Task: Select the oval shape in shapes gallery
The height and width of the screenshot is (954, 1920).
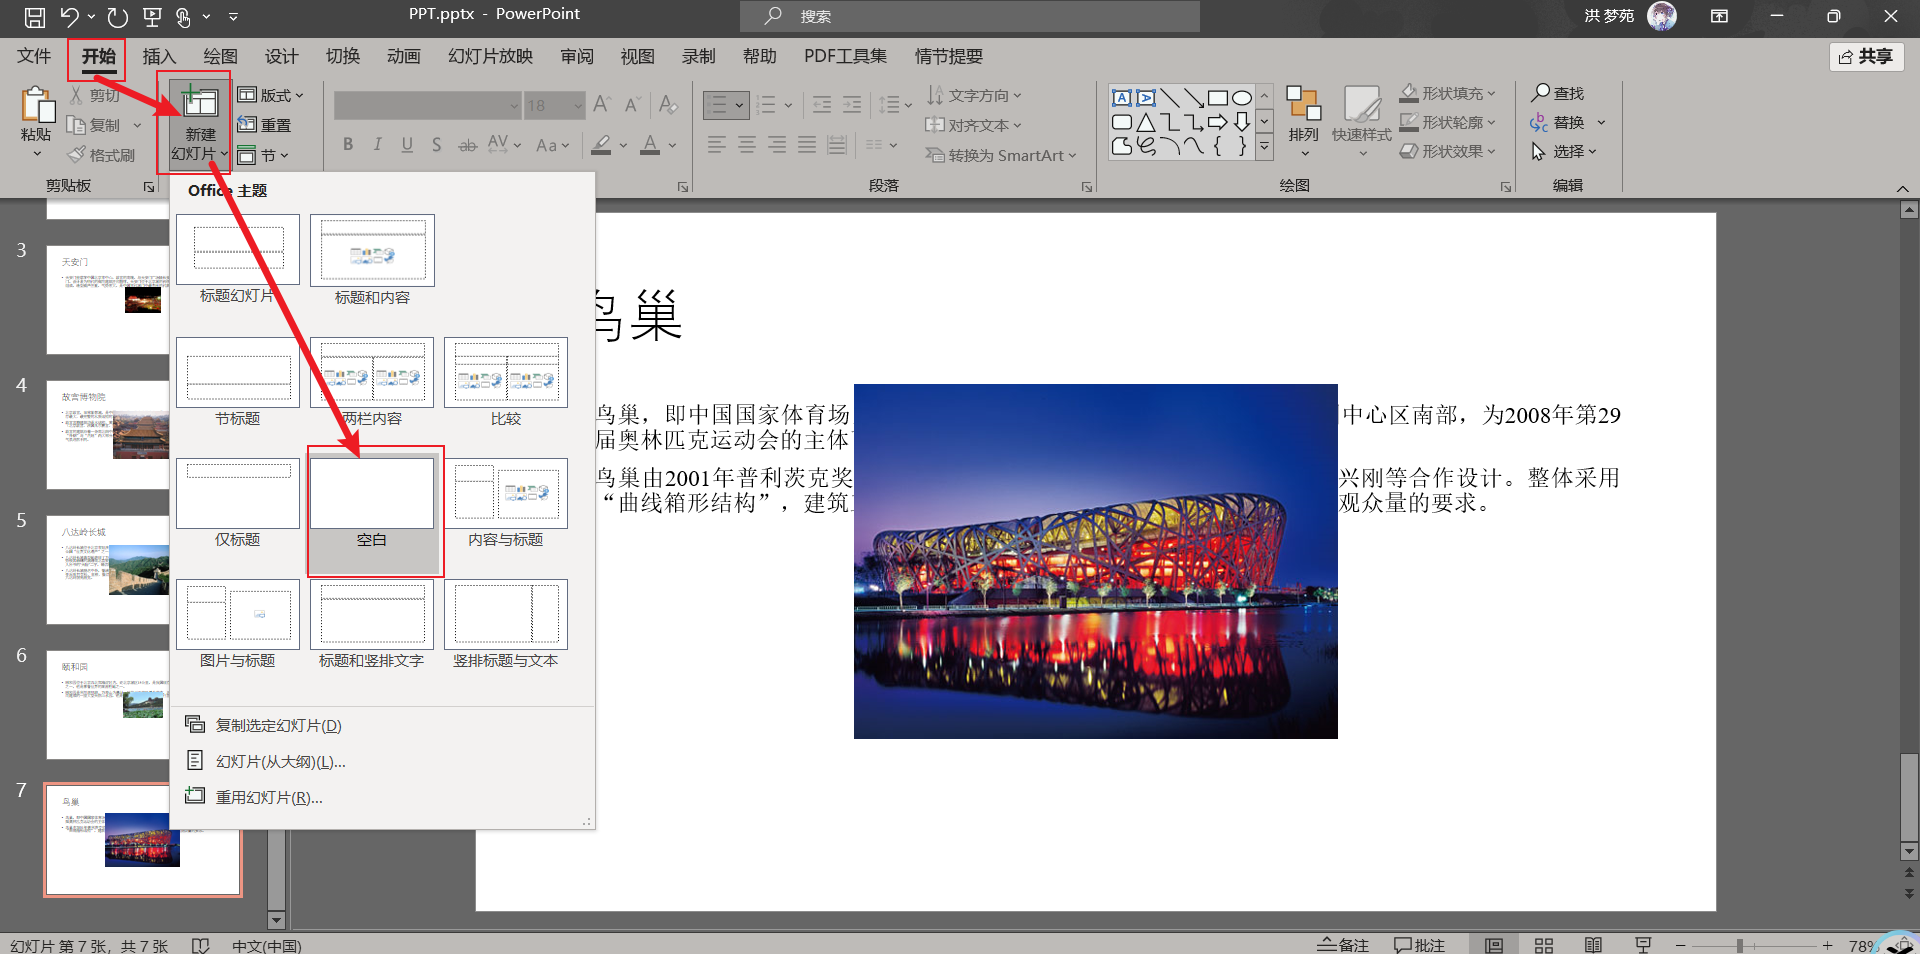Action: 1242,97
